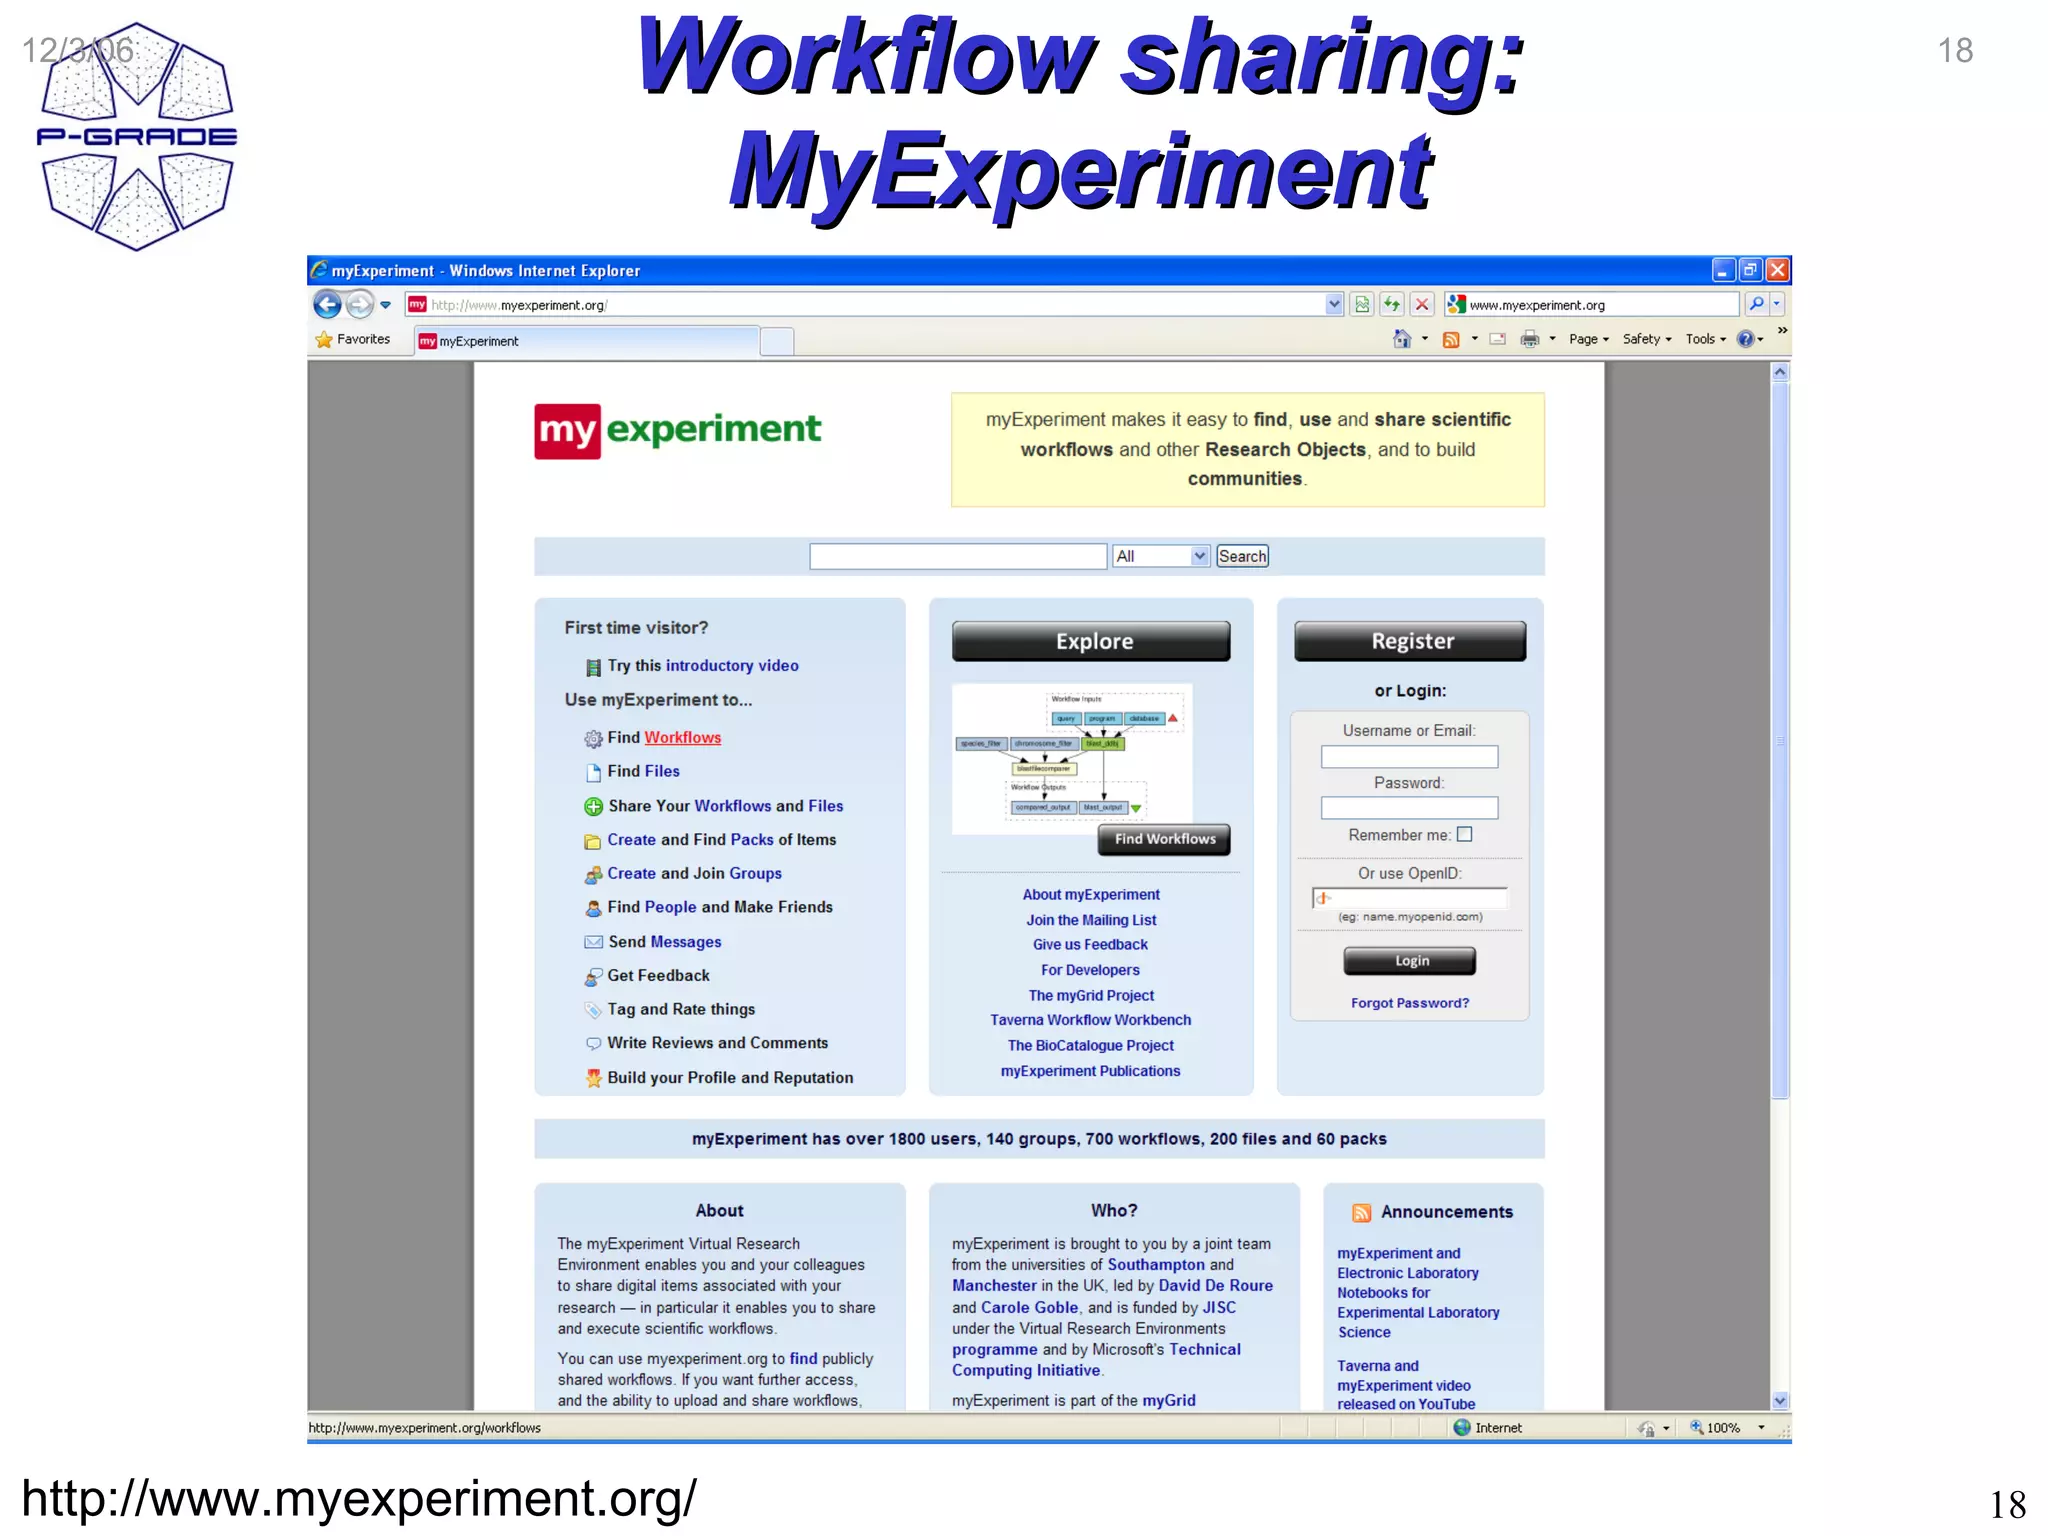The width and height of the screenshot is (2048, 1536).
Task: Open the RSS feeds dropdown arrow
Action: pos(1474,339)
